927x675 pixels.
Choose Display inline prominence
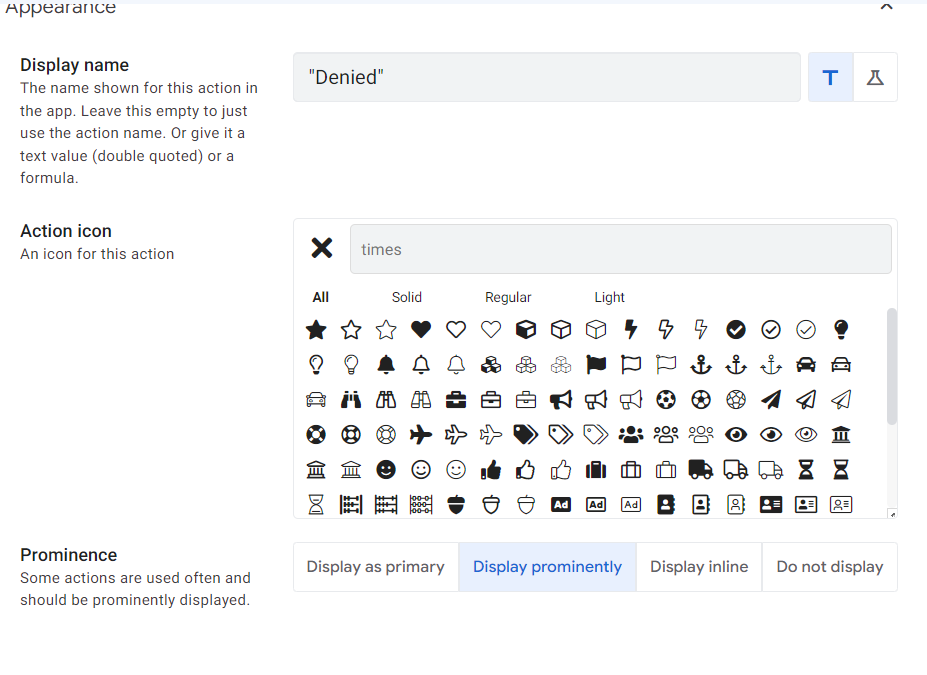pyautogui.click(x=699, y=567)
